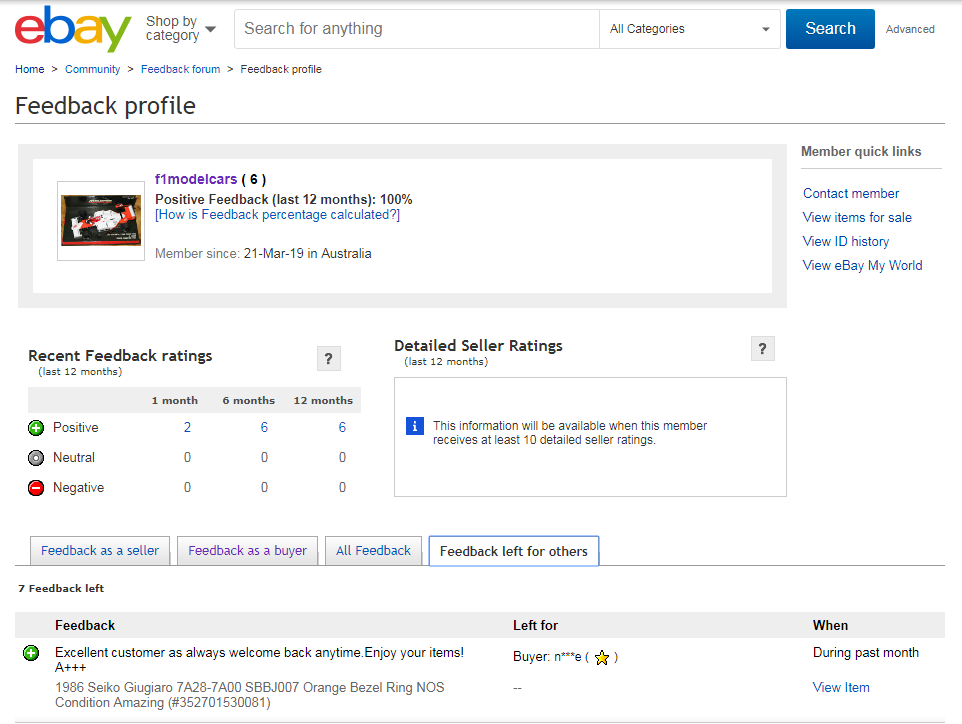
Task: Click the green Positive rating icon
Action: click(36, 428)
